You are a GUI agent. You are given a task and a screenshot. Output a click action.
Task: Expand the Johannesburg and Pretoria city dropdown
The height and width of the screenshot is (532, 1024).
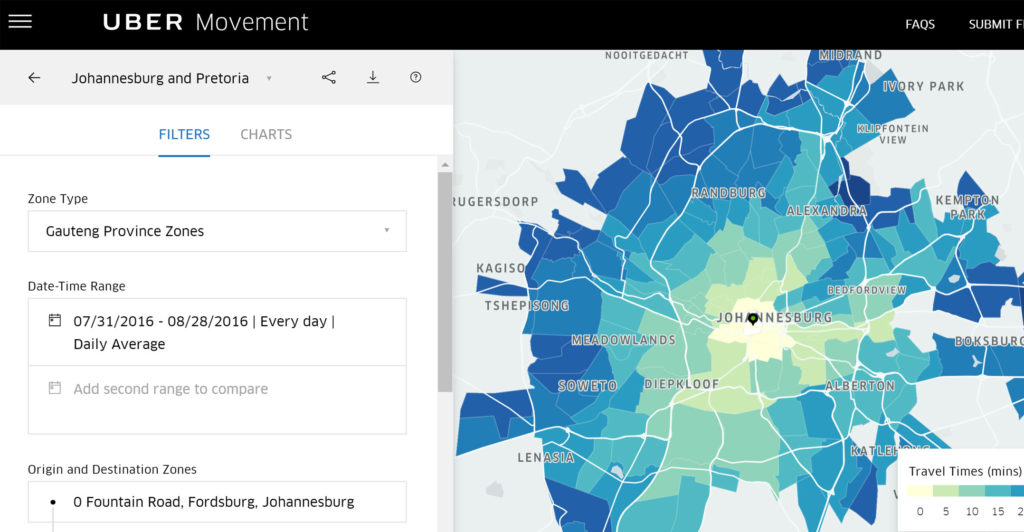point(269,78)
